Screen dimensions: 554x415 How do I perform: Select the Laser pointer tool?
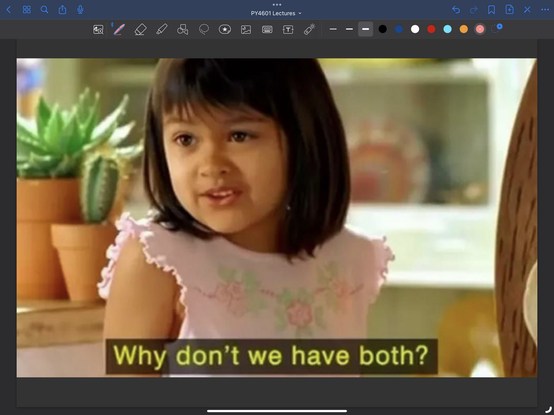pyautogui.click(x=309, y=29)
